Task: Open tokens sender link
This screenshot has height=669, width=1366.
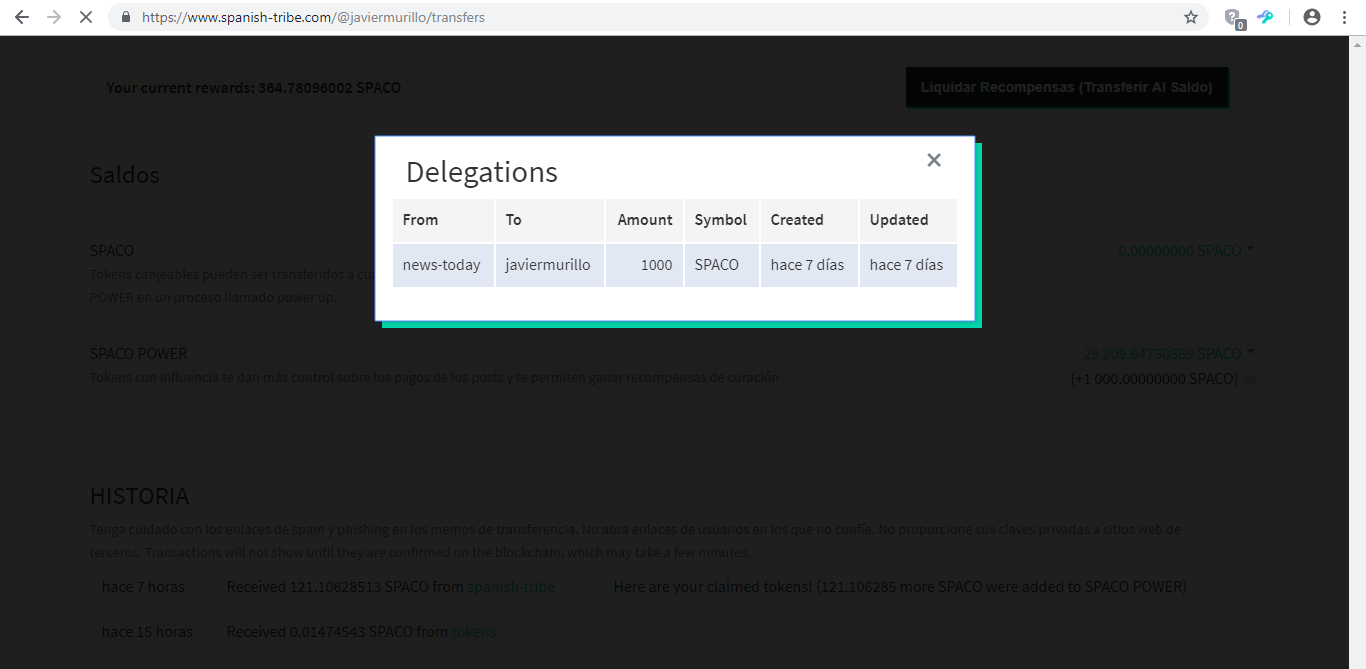Action: tap(474, 632)
